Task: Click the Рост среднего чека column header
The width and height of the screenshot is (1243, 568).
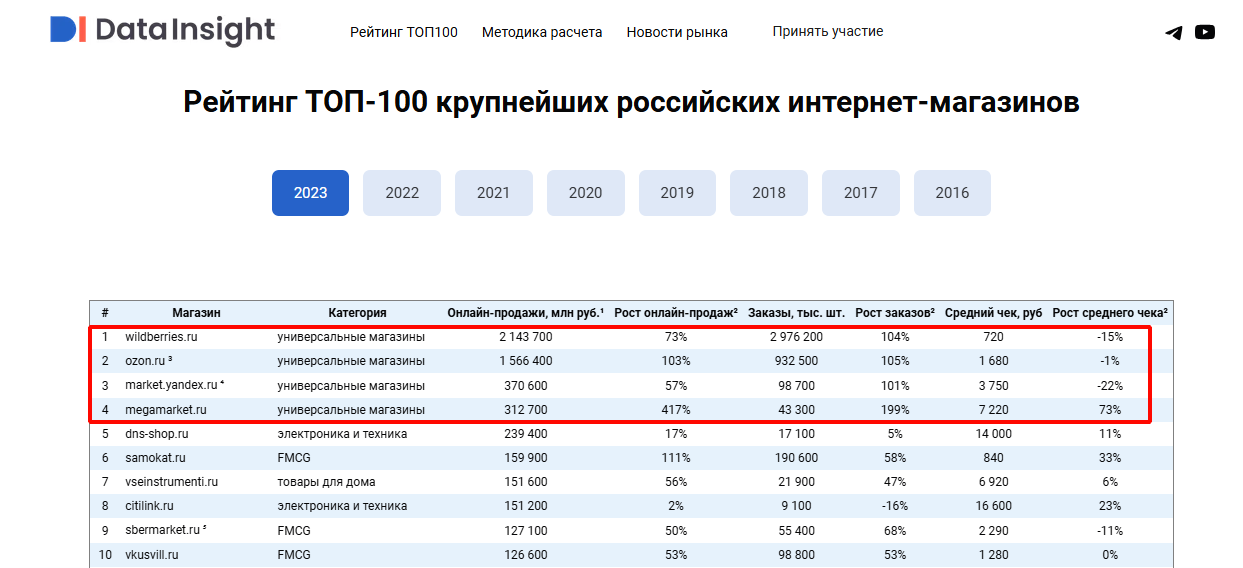Action: pos(1110,313)
